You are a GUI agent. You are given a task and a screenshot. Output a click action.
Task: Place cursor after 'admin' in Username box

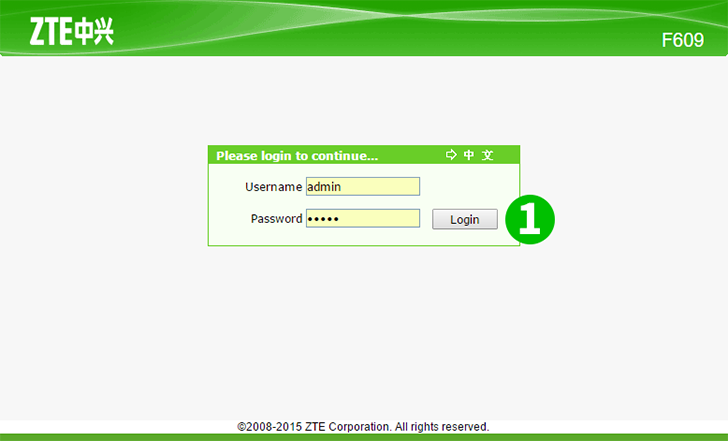(342, 187)
